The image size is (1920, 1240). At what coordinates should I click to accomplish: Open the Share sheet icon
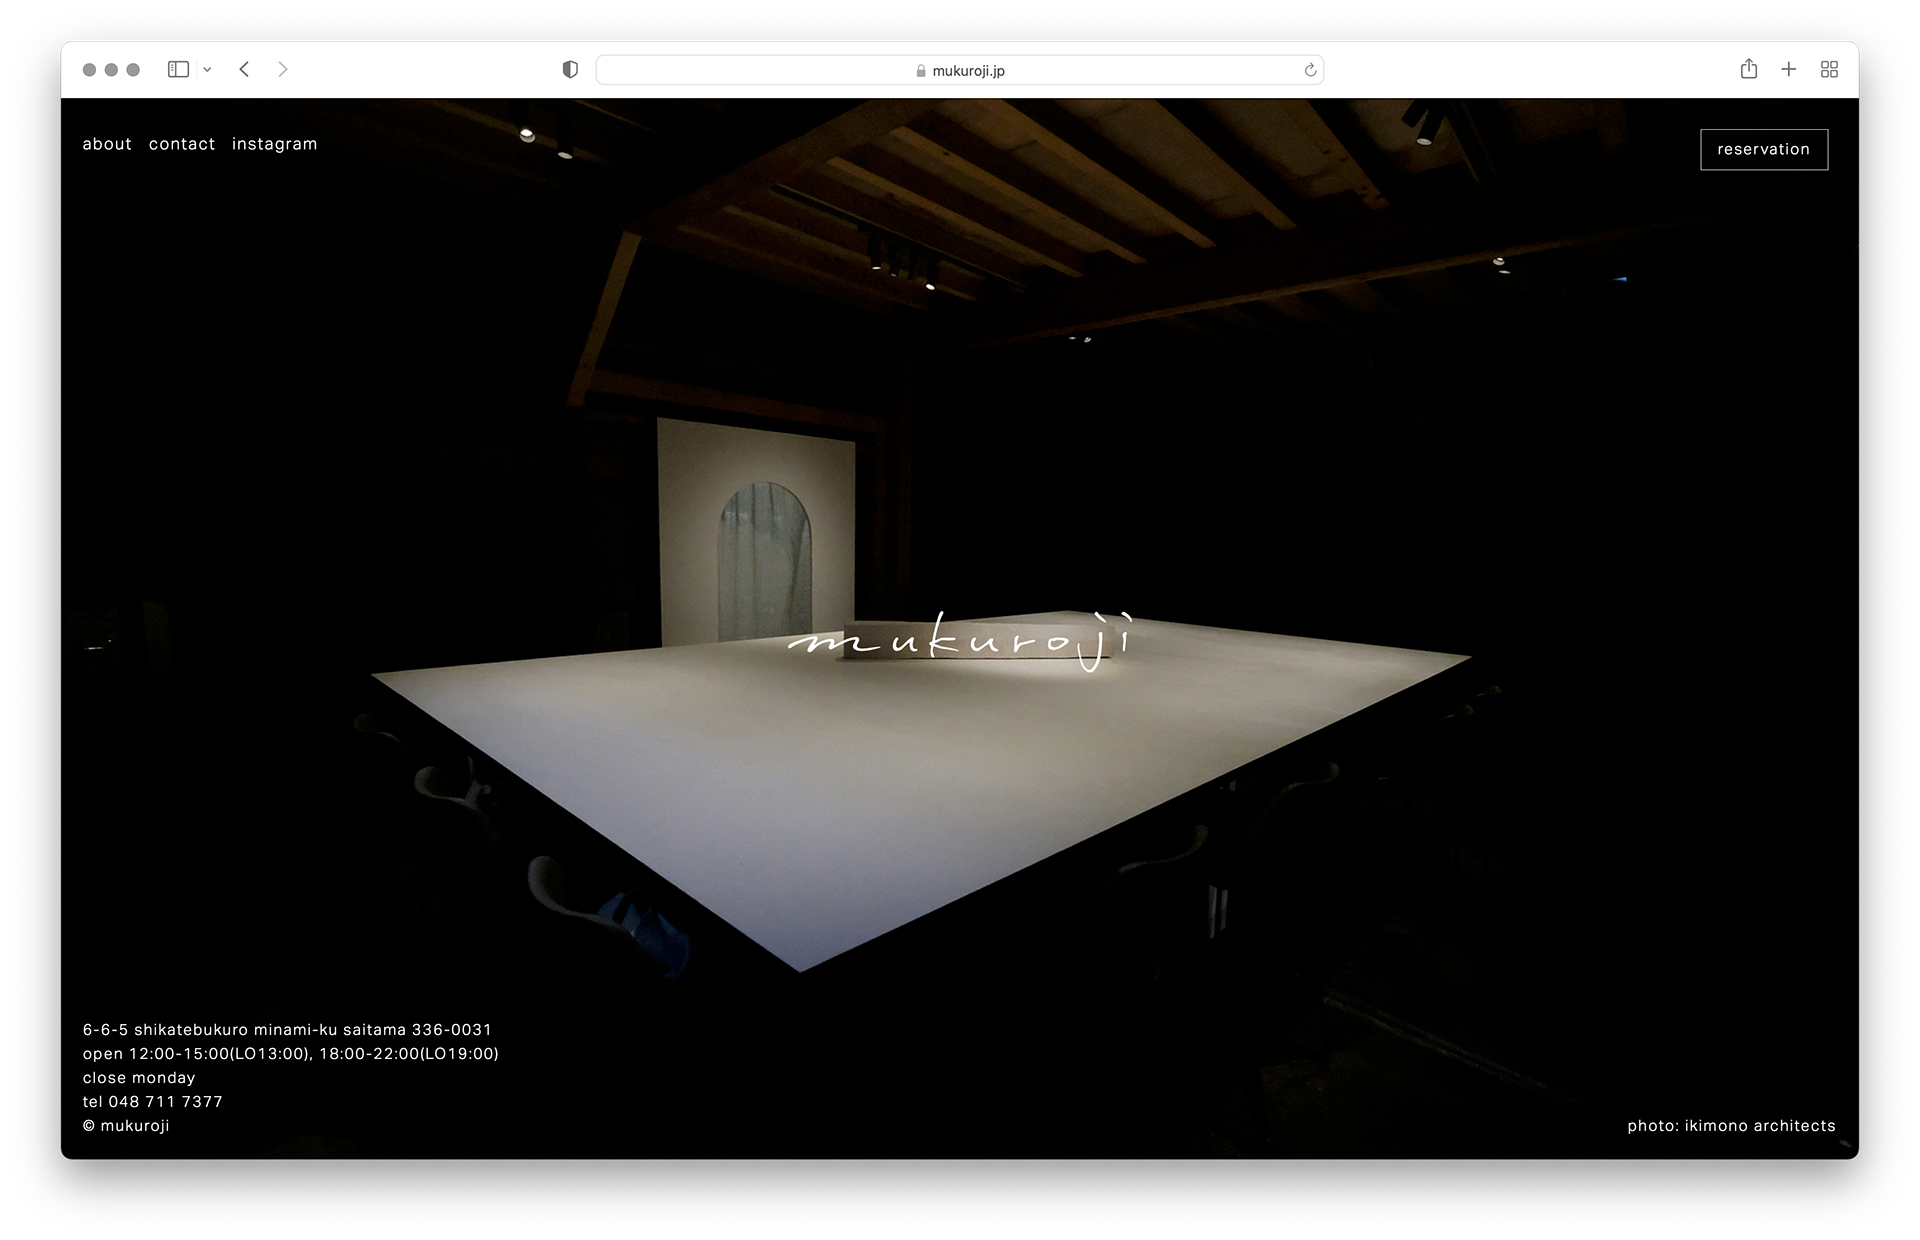tap(1748, 69)
